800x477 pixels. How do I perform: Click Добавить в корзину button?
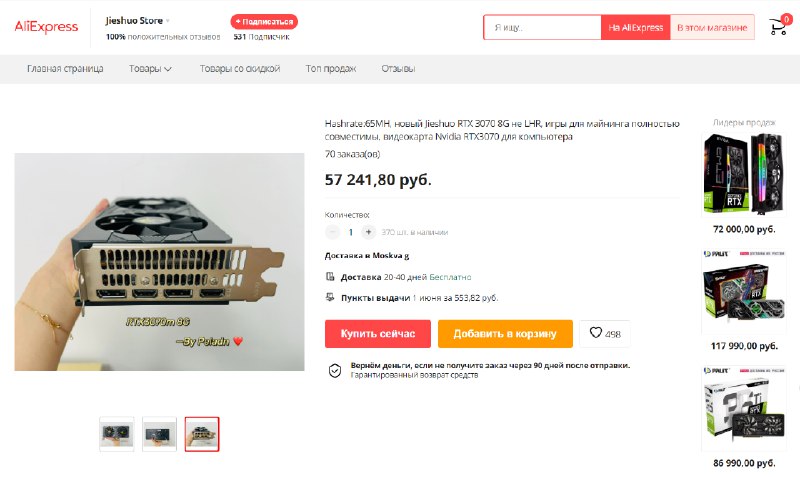pos(505,334)
